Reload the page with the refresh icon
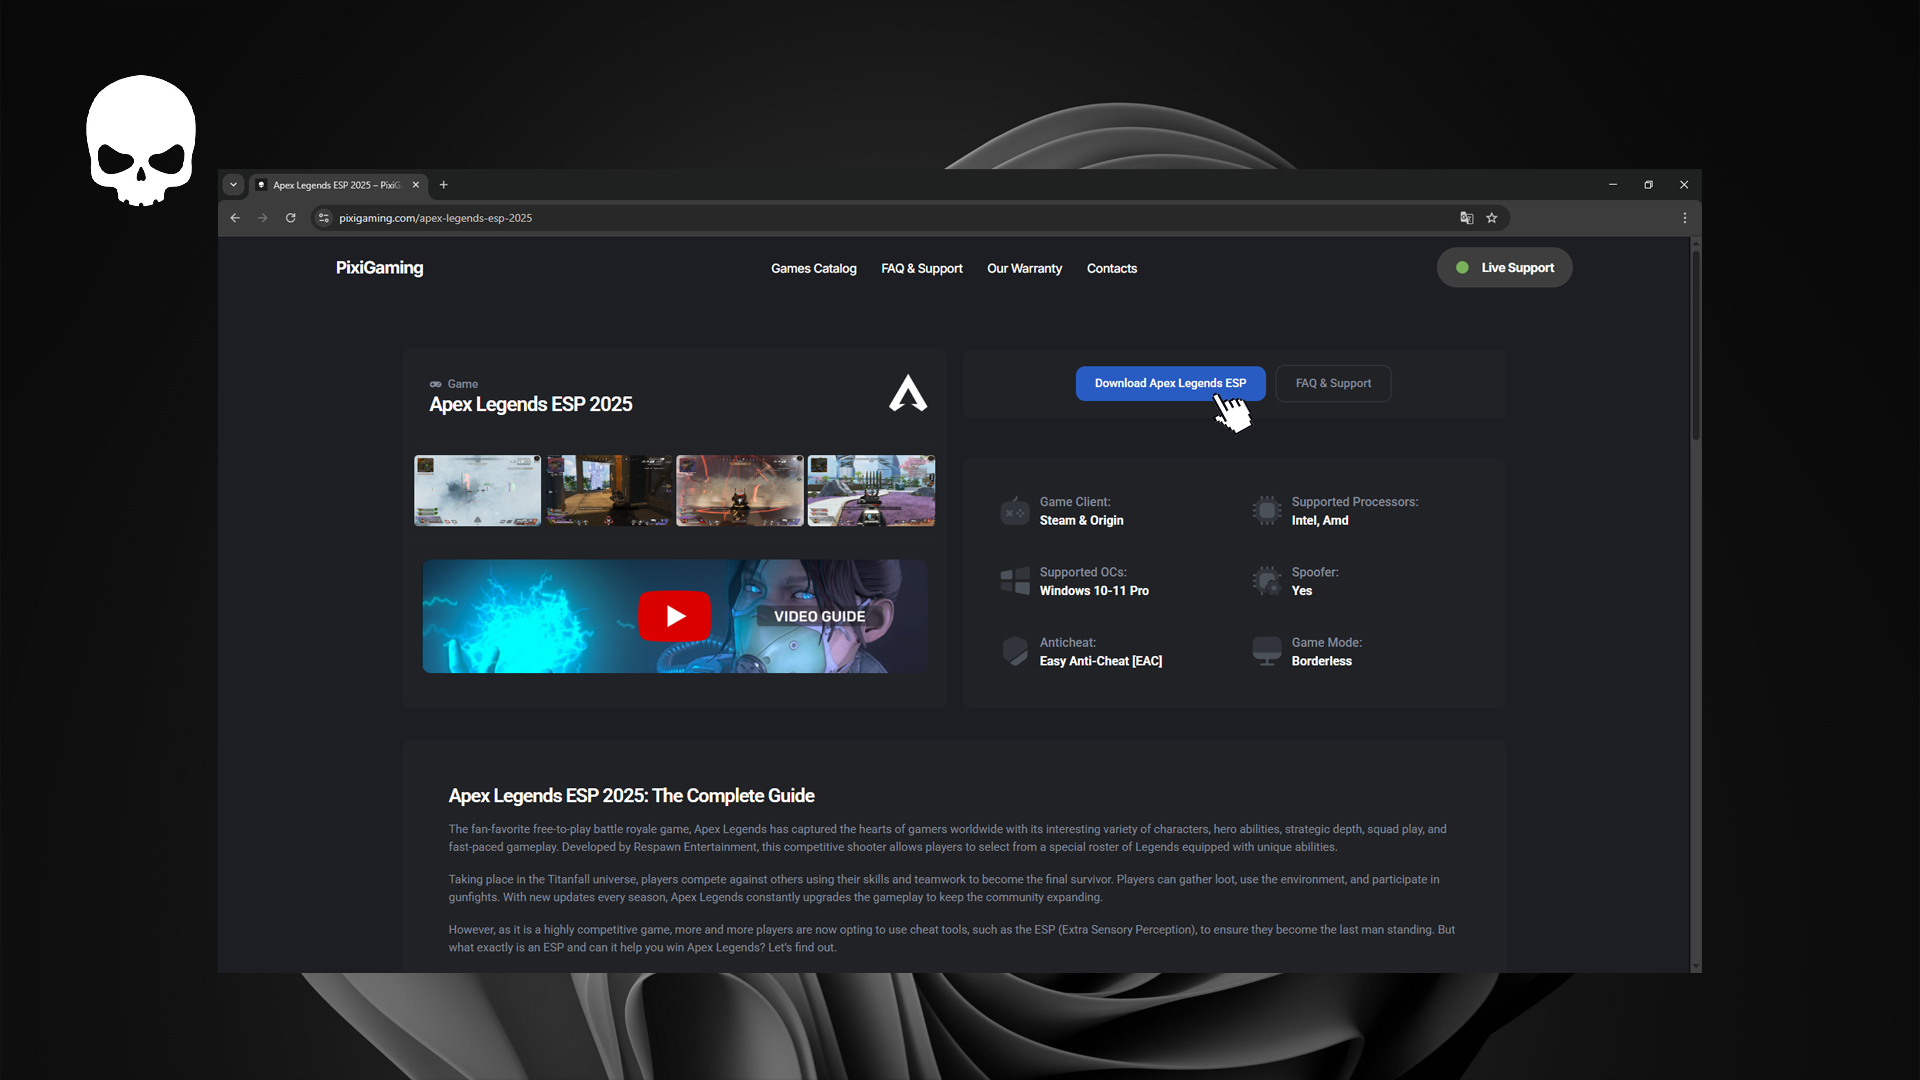1920x1080 pixels. click(x=291, y=218)
